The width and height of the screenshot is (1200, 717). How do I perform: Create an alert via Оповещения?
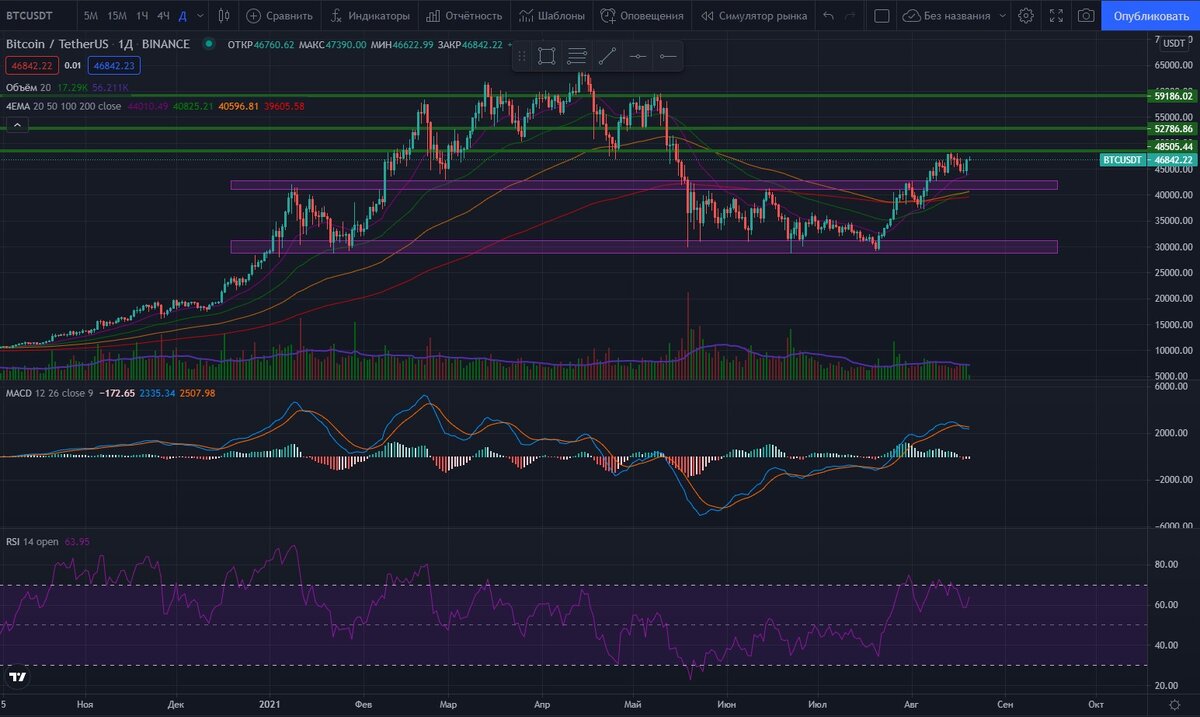click(641, 16)
